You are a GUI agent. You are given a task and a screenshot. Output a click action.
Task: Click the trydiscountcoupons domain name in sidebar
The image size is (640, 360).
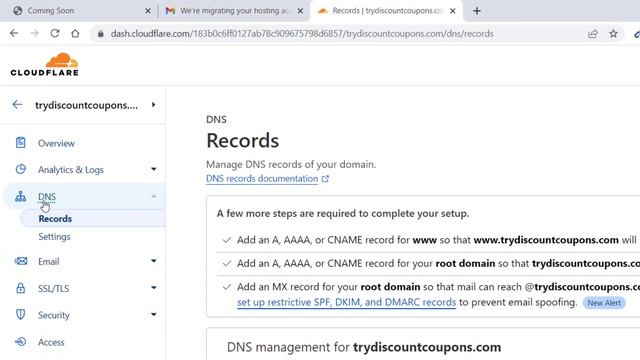(x=87, y=105)
